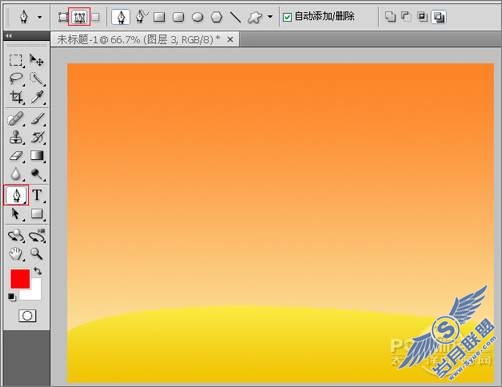Enable Paths mode in options bar
The image size is (502, 387).
coord(79,17)
